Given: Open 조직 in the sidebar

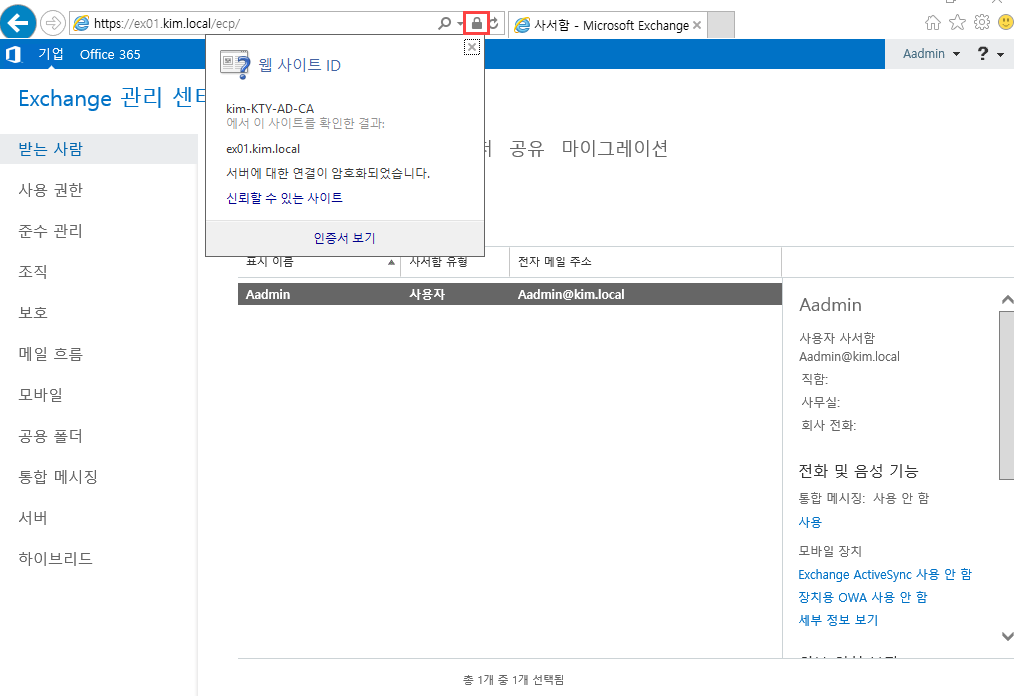Looking at the screenshot, I should click(33, 272).
